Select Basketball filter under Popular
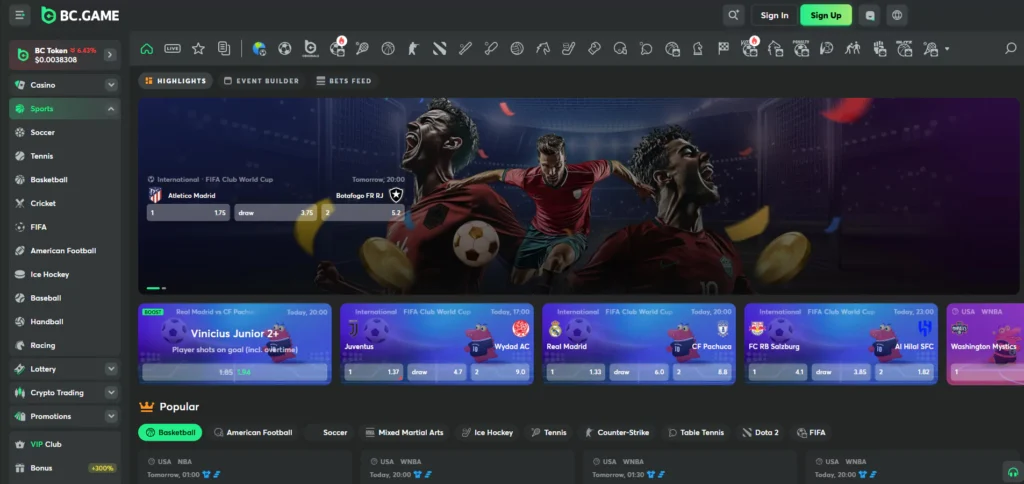This screenshot has width=1024, height=484. pyautogui.click(x=170, y=432)
